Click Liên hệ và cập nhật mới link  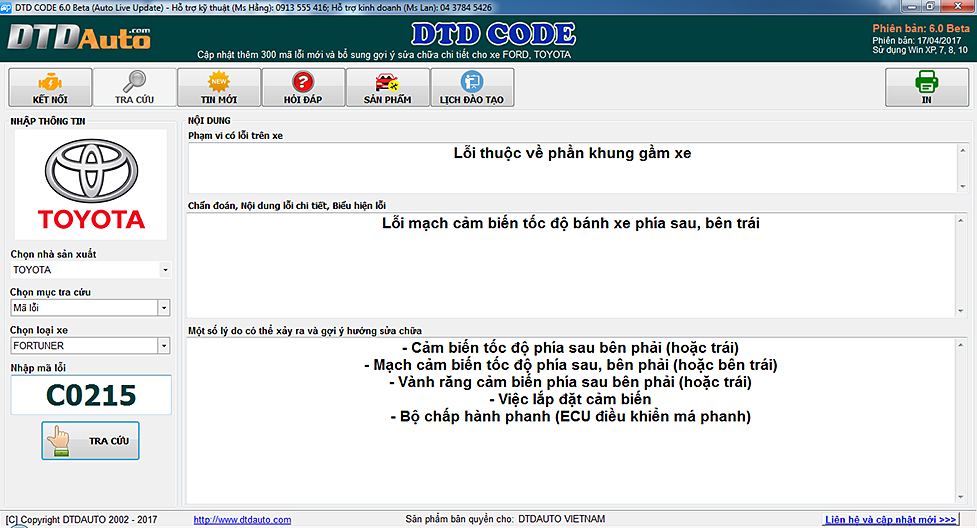(x=890, y=520)
